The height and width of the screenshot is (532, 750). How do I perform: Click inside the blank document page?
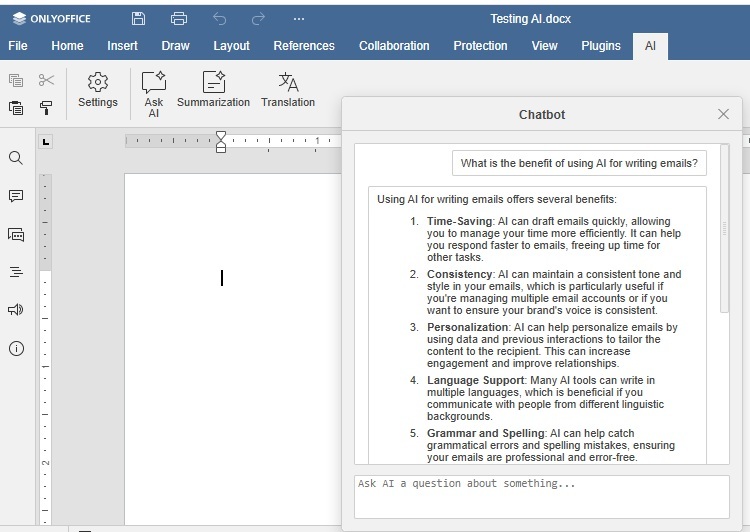pyautogui.click(x=233, y=349)
